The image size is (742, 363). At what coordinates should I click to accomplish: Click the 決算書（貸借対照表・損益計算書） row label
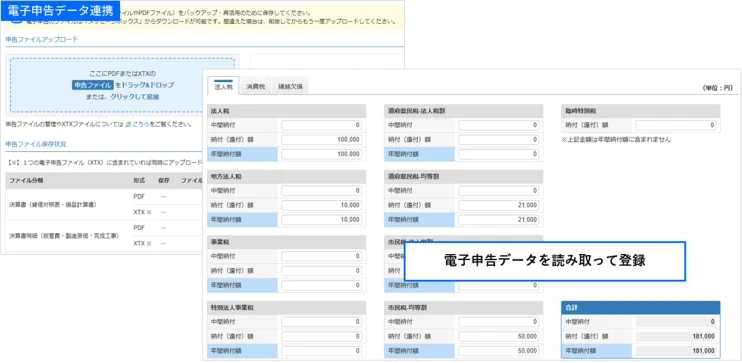pyautogui.click(x=53, y=204)
